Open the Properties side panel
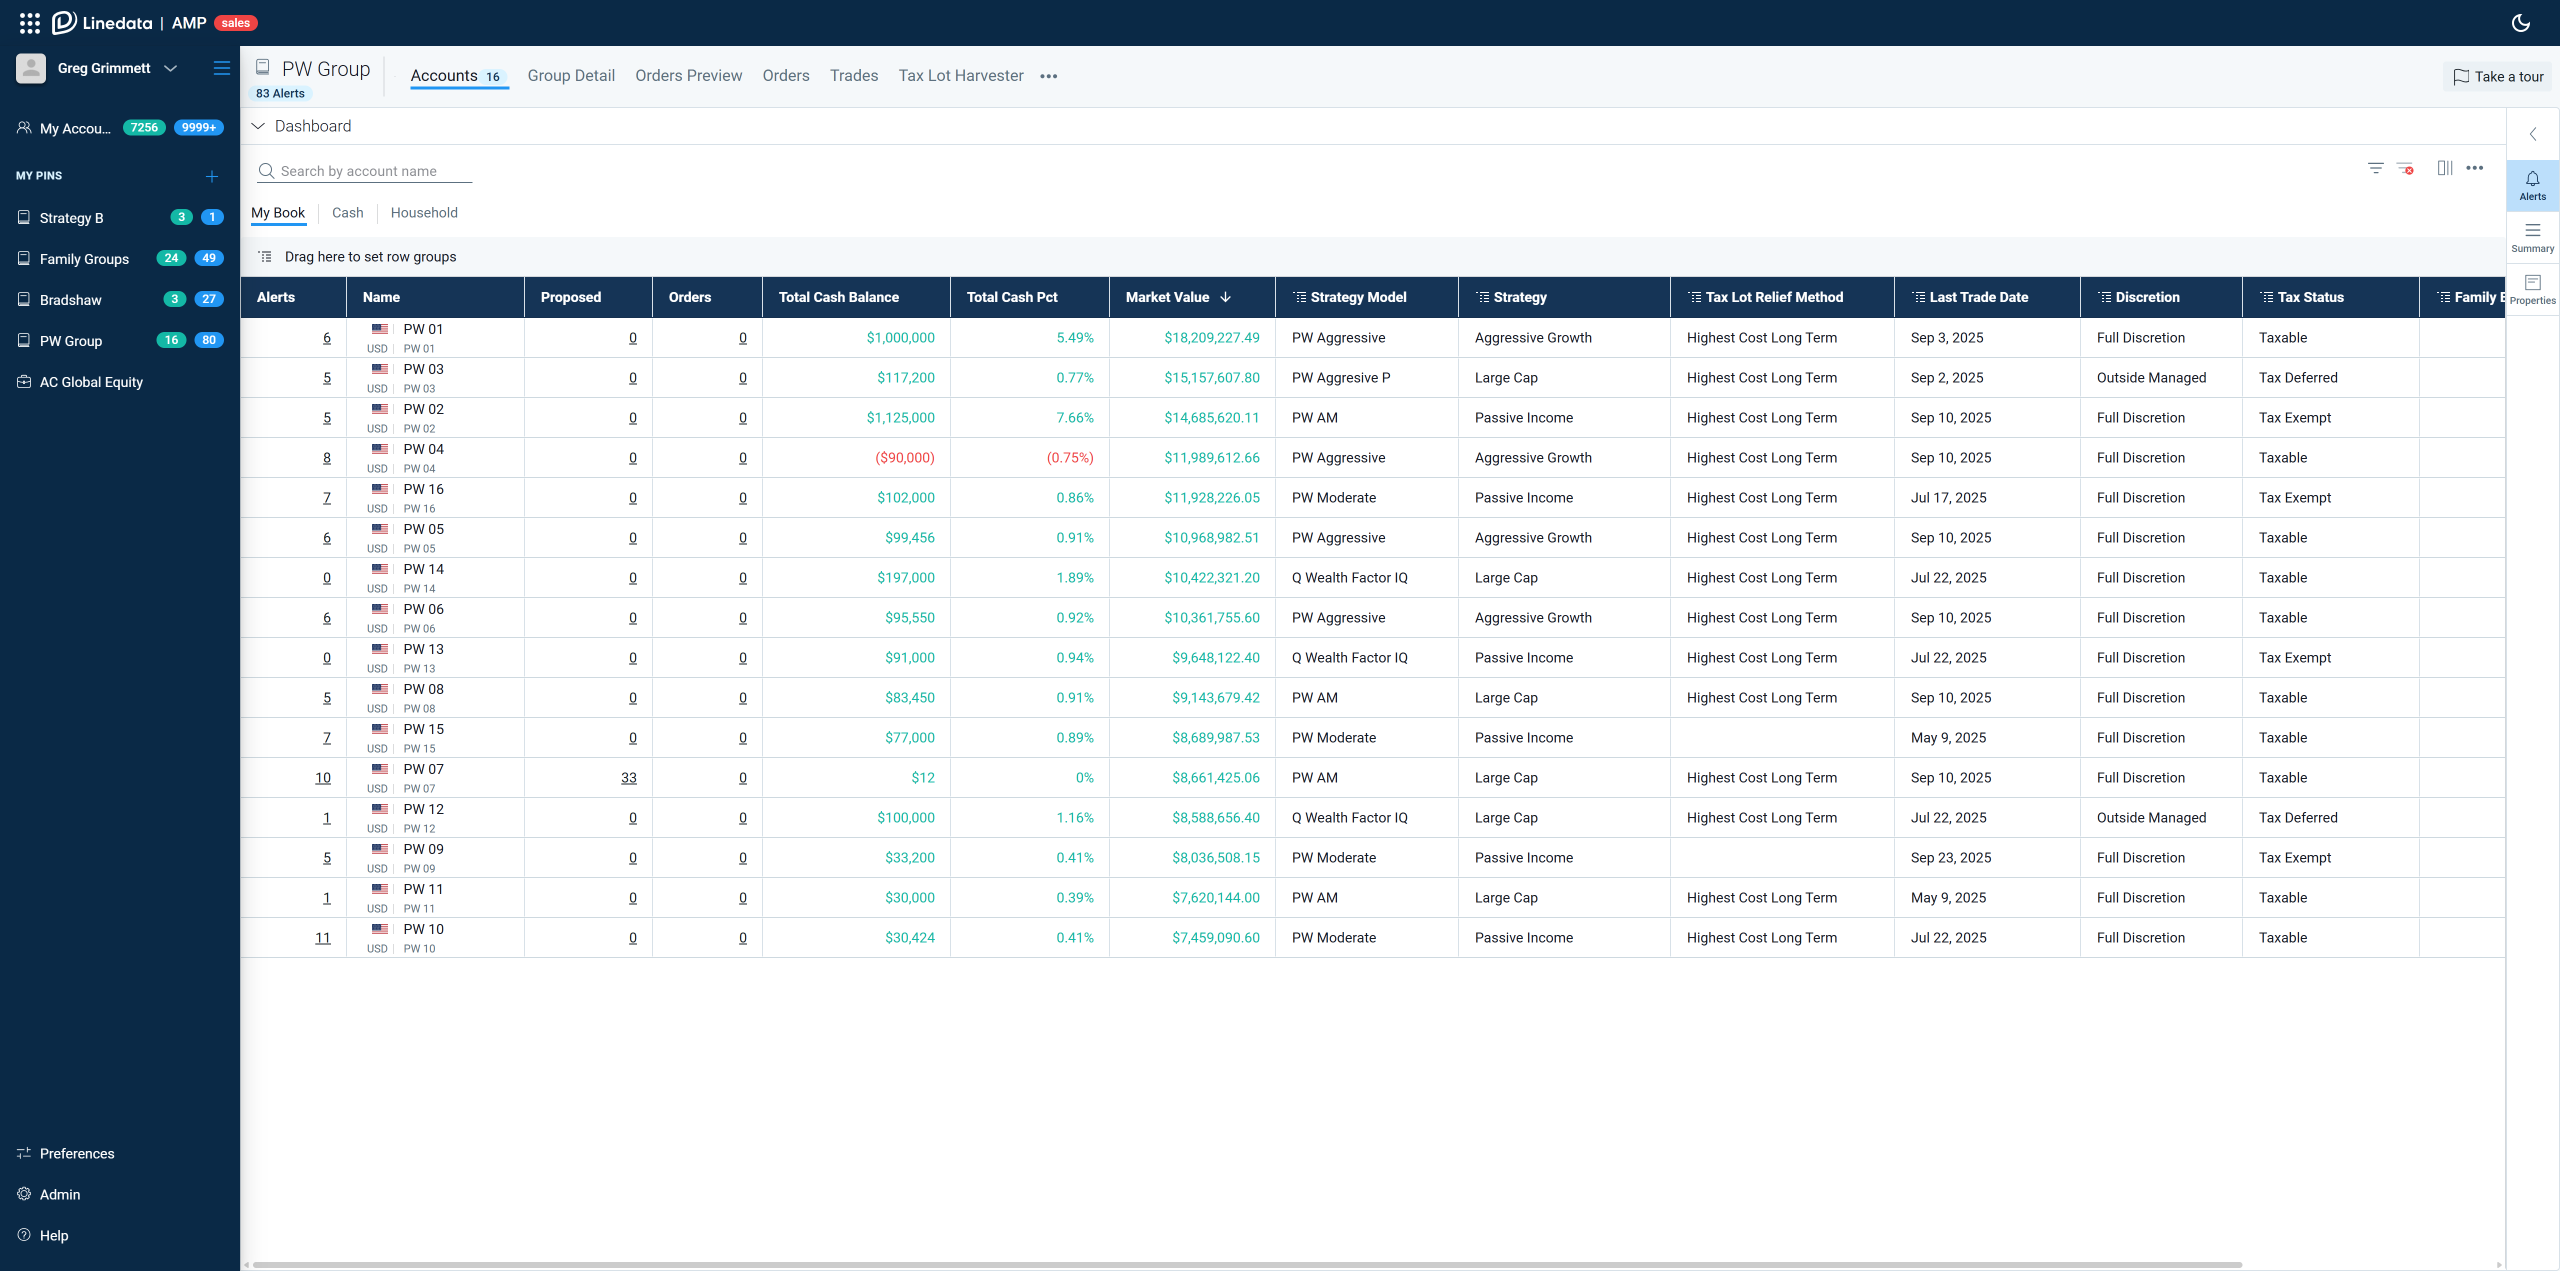2560x1271 pixels. (2532, 289)
